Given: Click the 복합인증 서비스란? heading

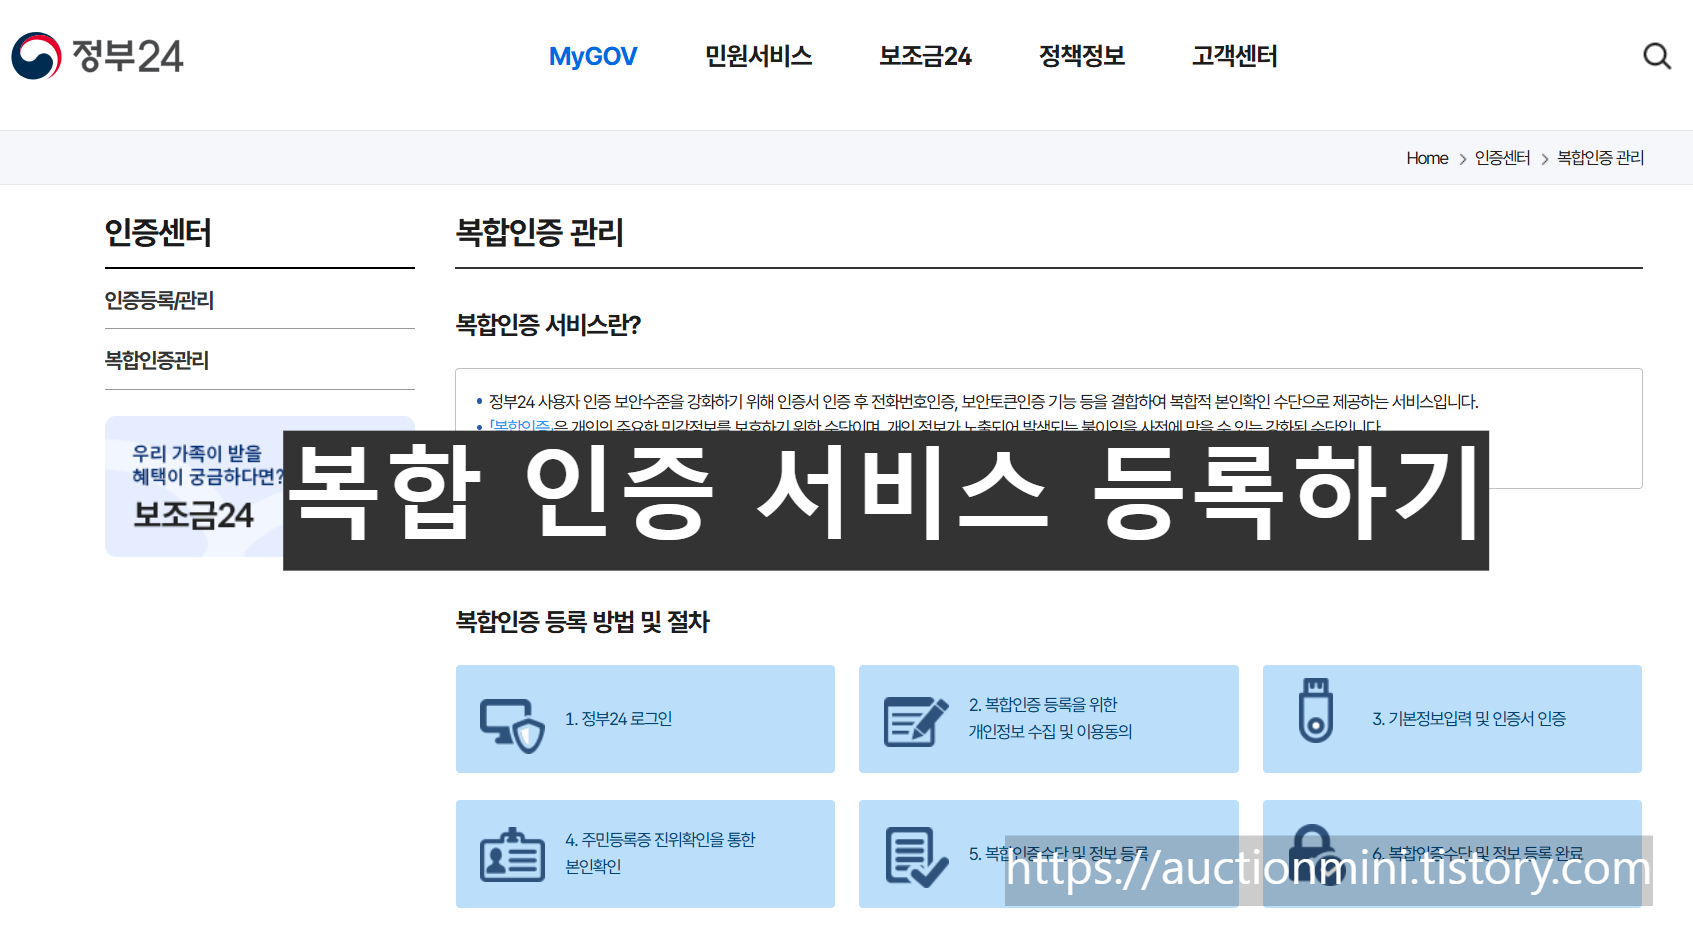Looking at the screenshot, I should (x=548, y=325).
